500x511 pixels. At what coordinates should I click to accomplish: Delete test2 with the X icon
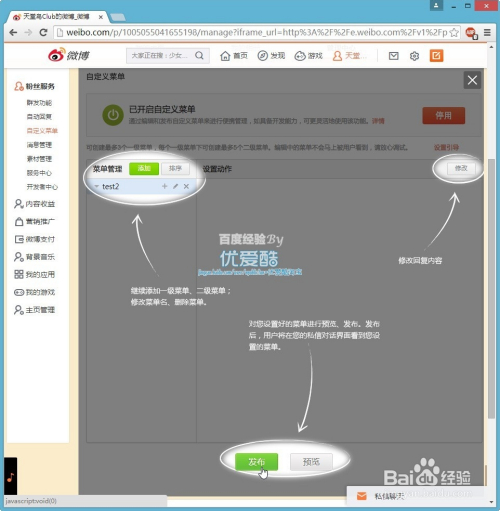[x=186, y=186]
